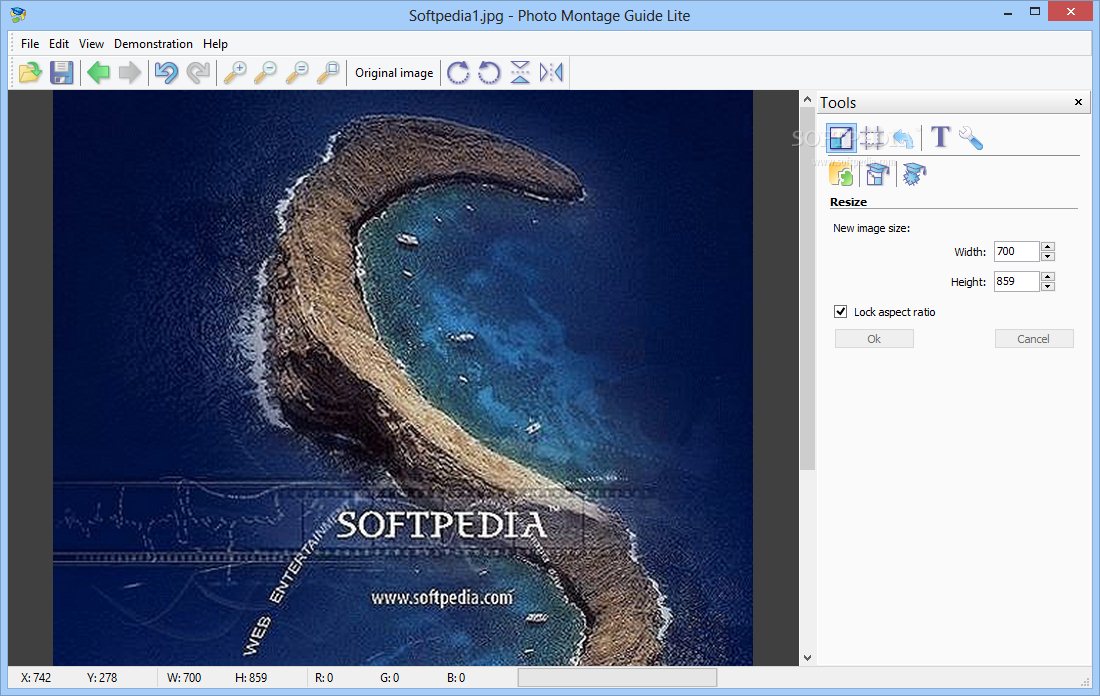Maximize the Photo Montage Guide Lite window

coord(1035,12)
